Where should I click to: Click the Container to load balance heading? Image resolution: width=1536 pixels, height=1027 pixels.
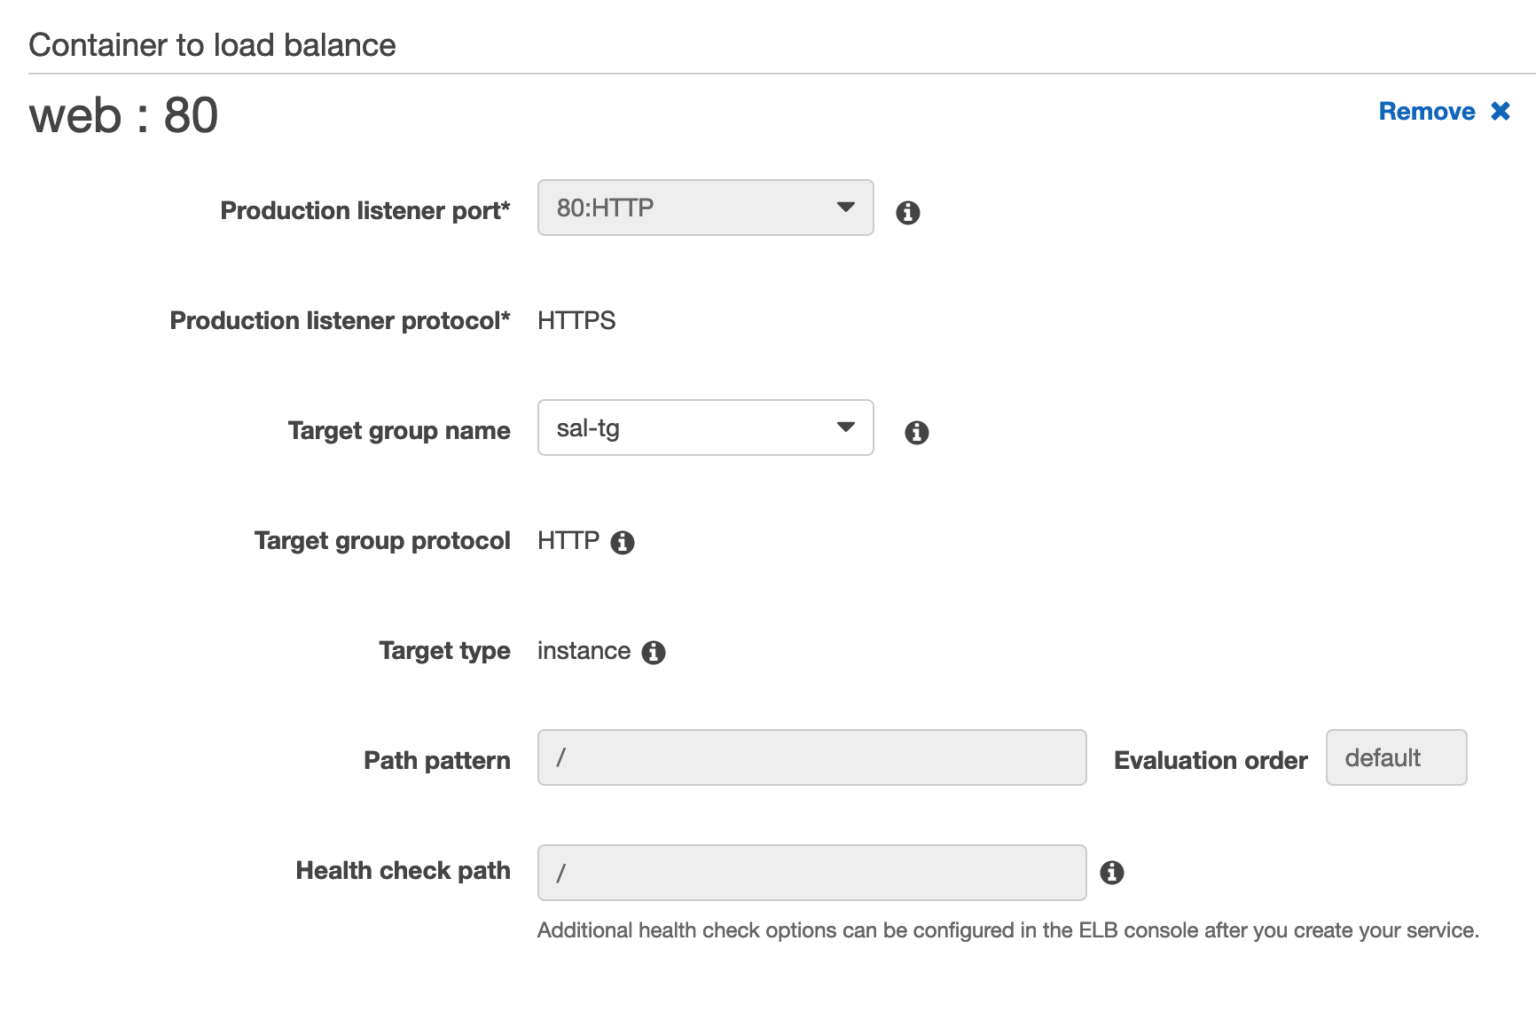point(213,44)
